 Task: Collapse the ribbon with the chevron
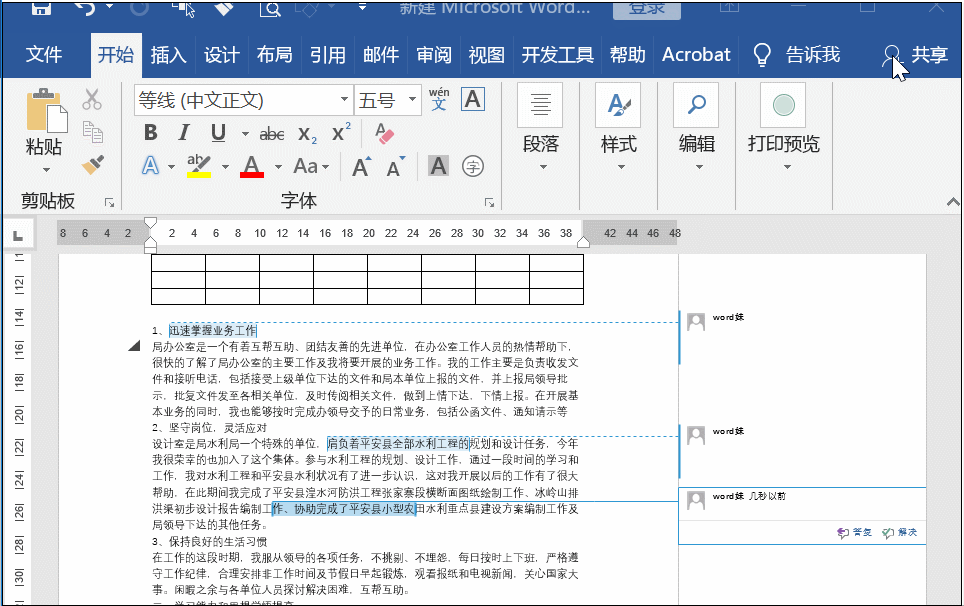[953, 202]
